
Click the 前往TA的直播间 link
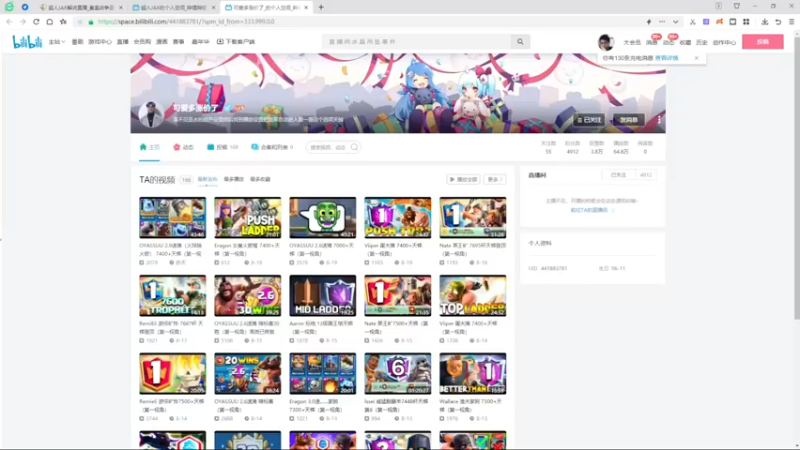point(591,210)
